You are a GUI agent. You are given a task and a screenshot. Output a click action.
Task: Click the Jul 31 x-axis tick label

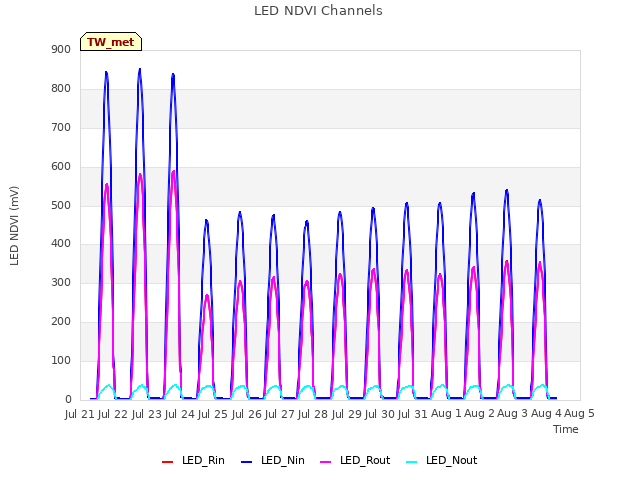tap(413, 414)
